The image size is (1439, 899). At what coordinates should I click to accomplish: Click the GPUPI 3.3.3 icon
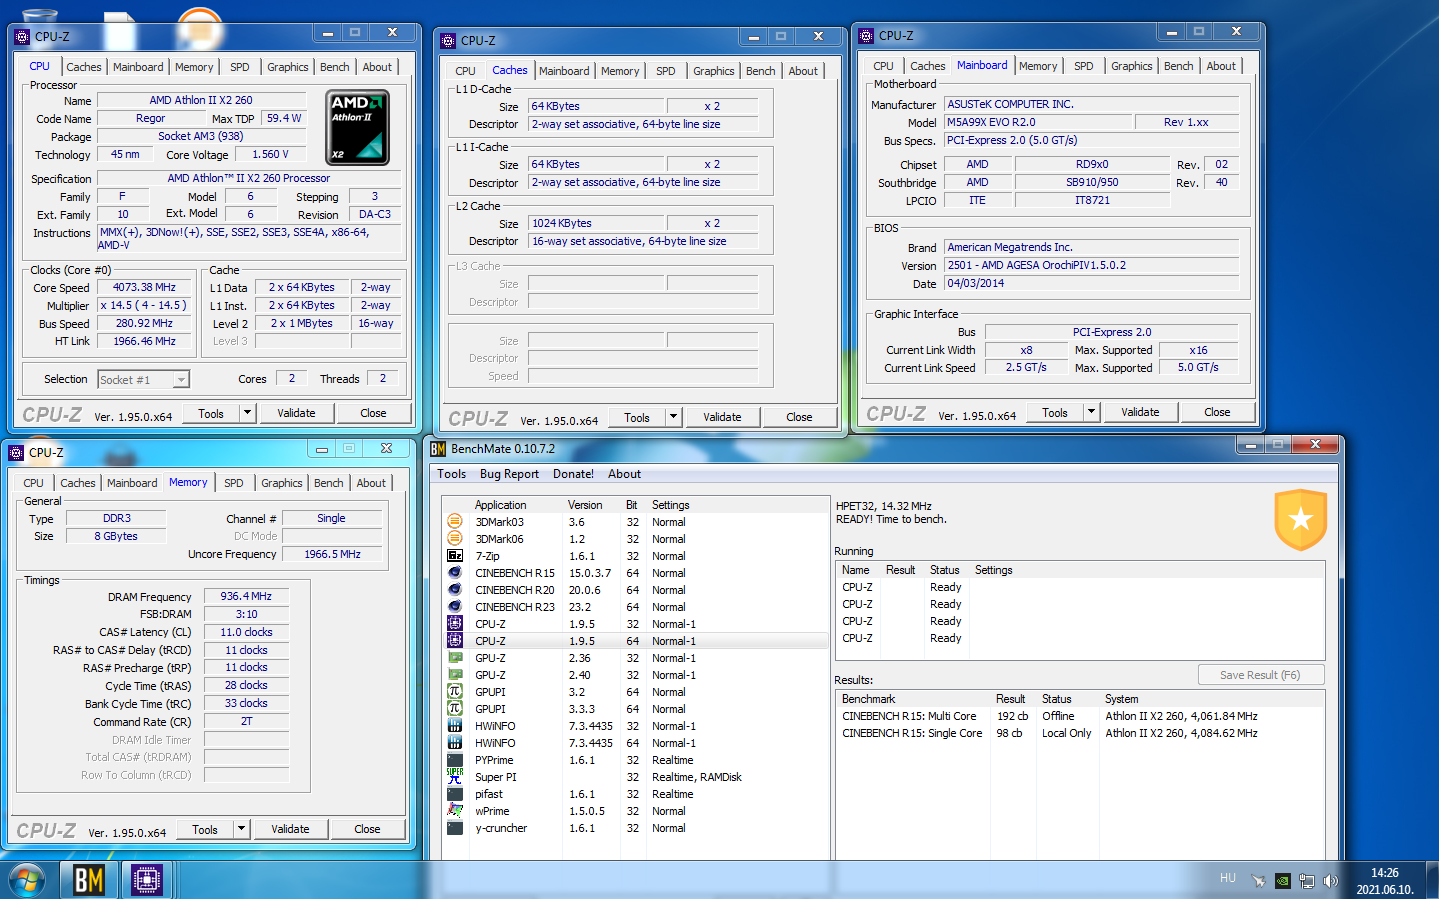point(455,709)
